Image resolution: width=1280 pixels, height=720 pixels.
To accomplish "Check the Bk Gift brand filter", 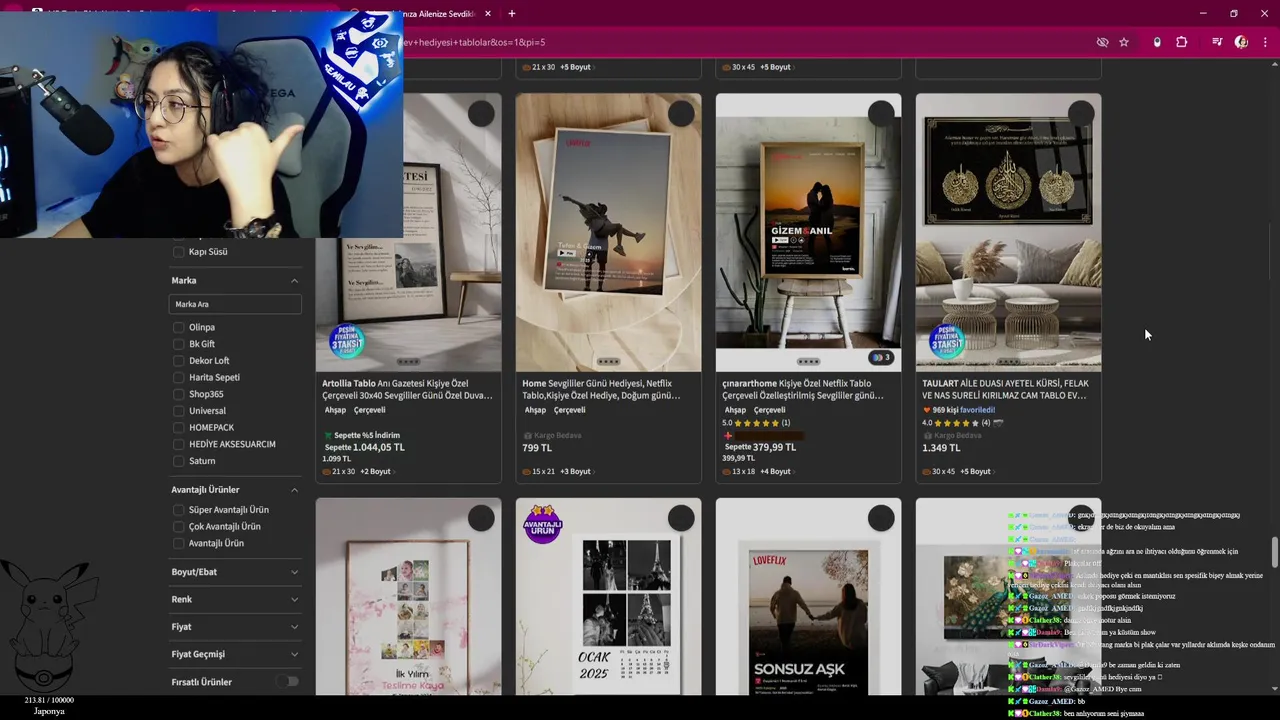I will pos(179,344).
